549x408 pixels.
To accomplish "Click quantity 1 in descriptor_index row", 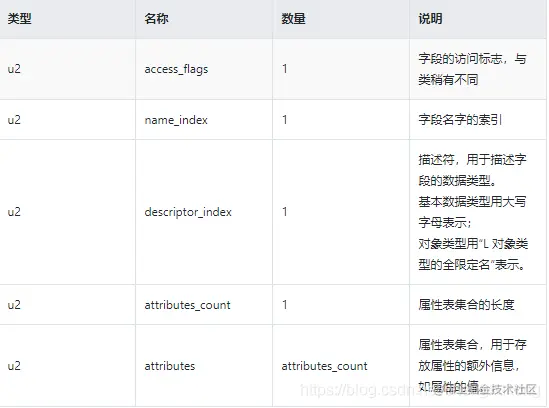I will (x=285, y=212).
